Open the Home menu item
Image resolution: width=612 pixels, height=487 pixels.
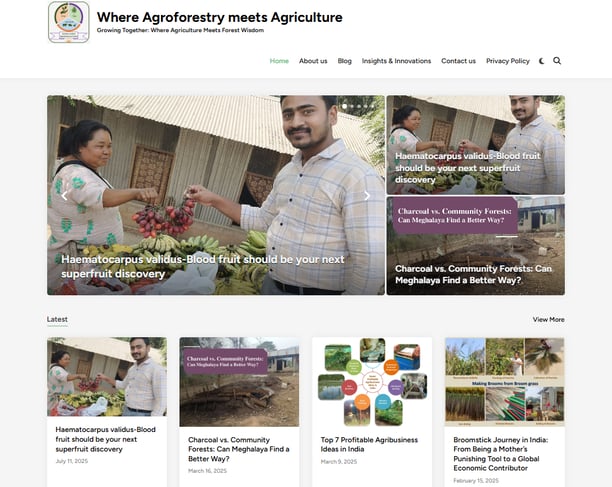point(279,61)
